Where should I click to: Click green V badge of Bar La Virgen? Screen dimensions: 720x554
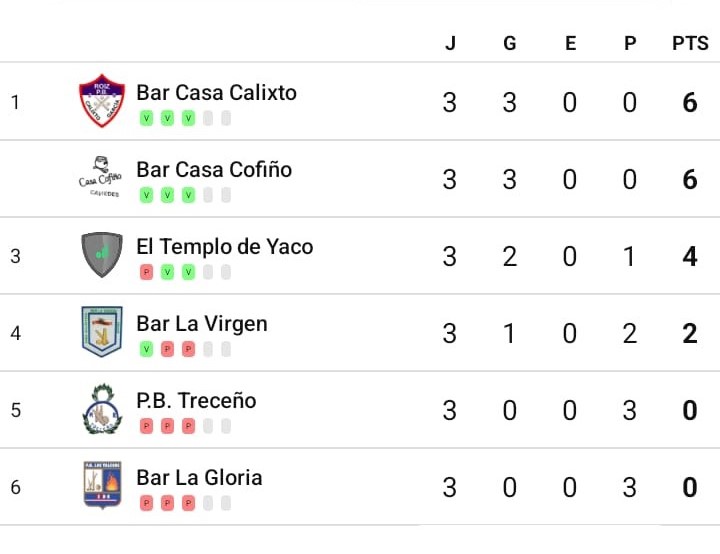point(146,350)
